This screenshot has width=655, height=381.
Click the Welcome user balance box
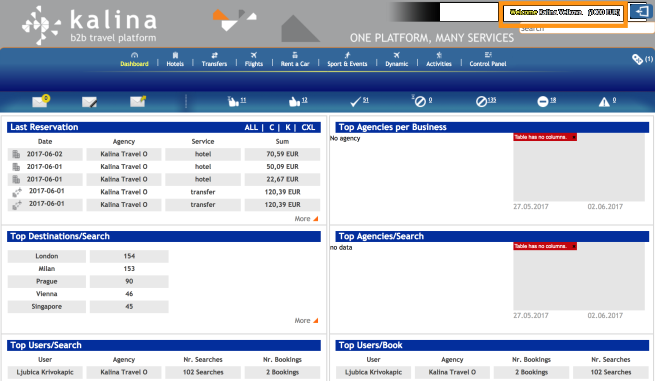pyautogui.click(x=564, y=13)
